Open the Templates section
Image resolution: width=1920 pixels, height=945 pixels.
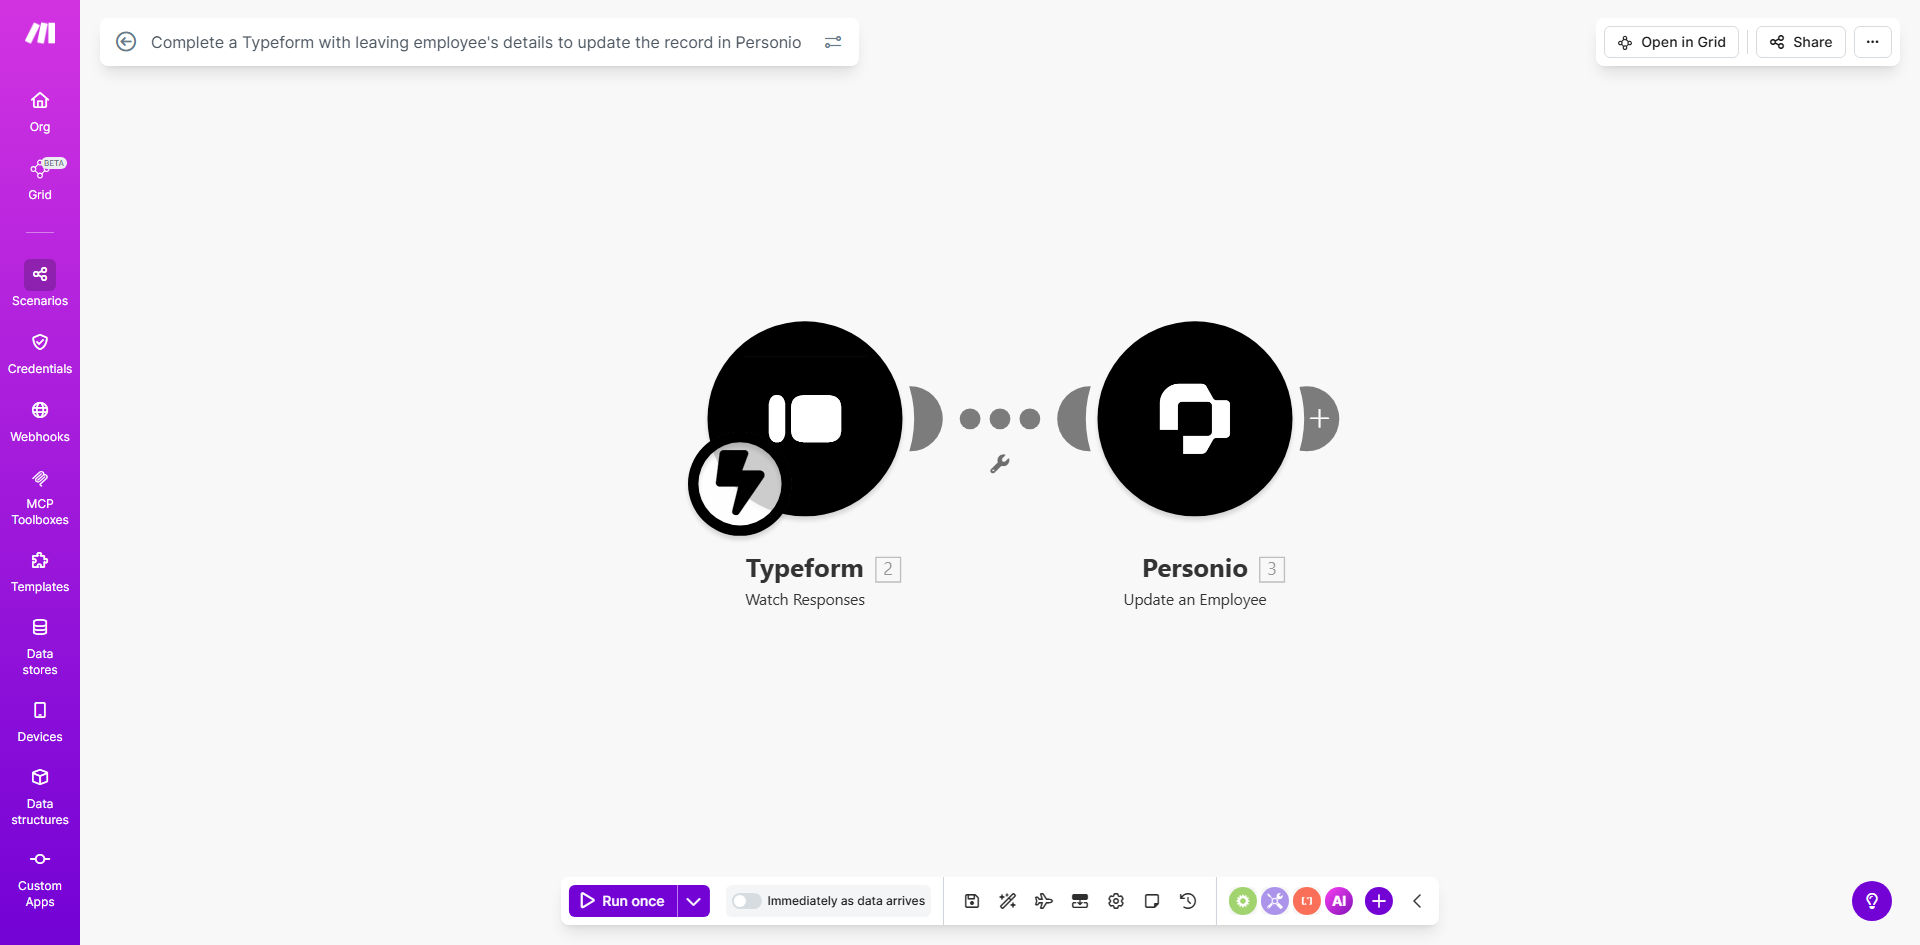click(x=40, y=572)
